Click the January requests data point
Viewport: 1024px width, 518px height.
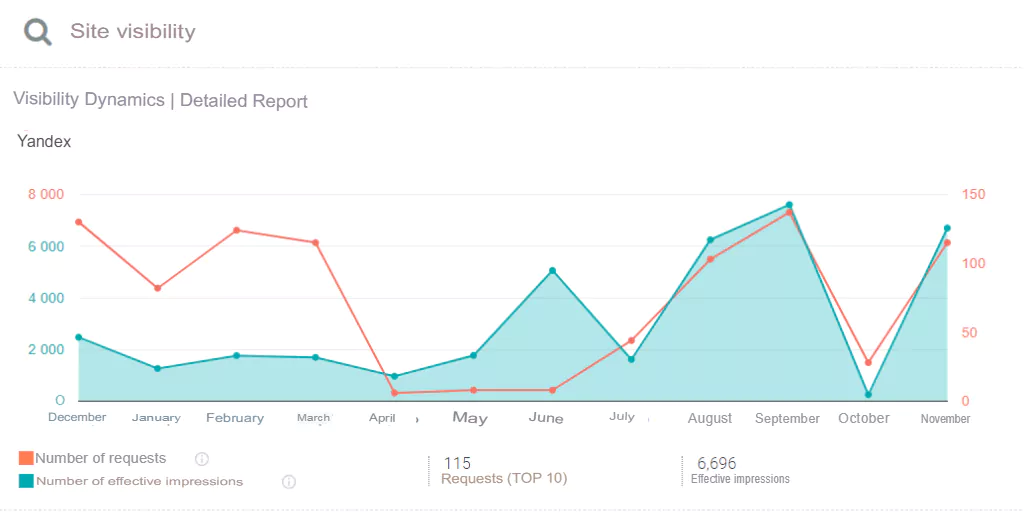157,288
